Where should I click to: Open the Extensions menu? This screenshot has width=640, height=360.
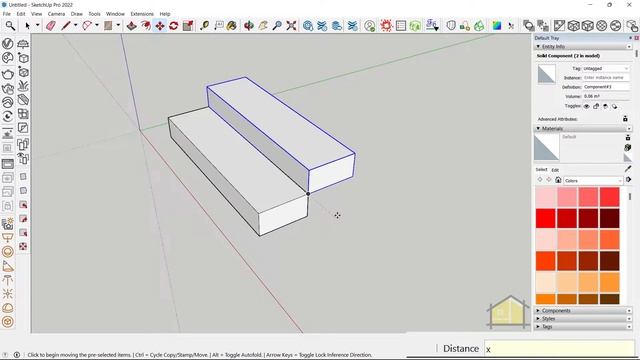[142, 14]
